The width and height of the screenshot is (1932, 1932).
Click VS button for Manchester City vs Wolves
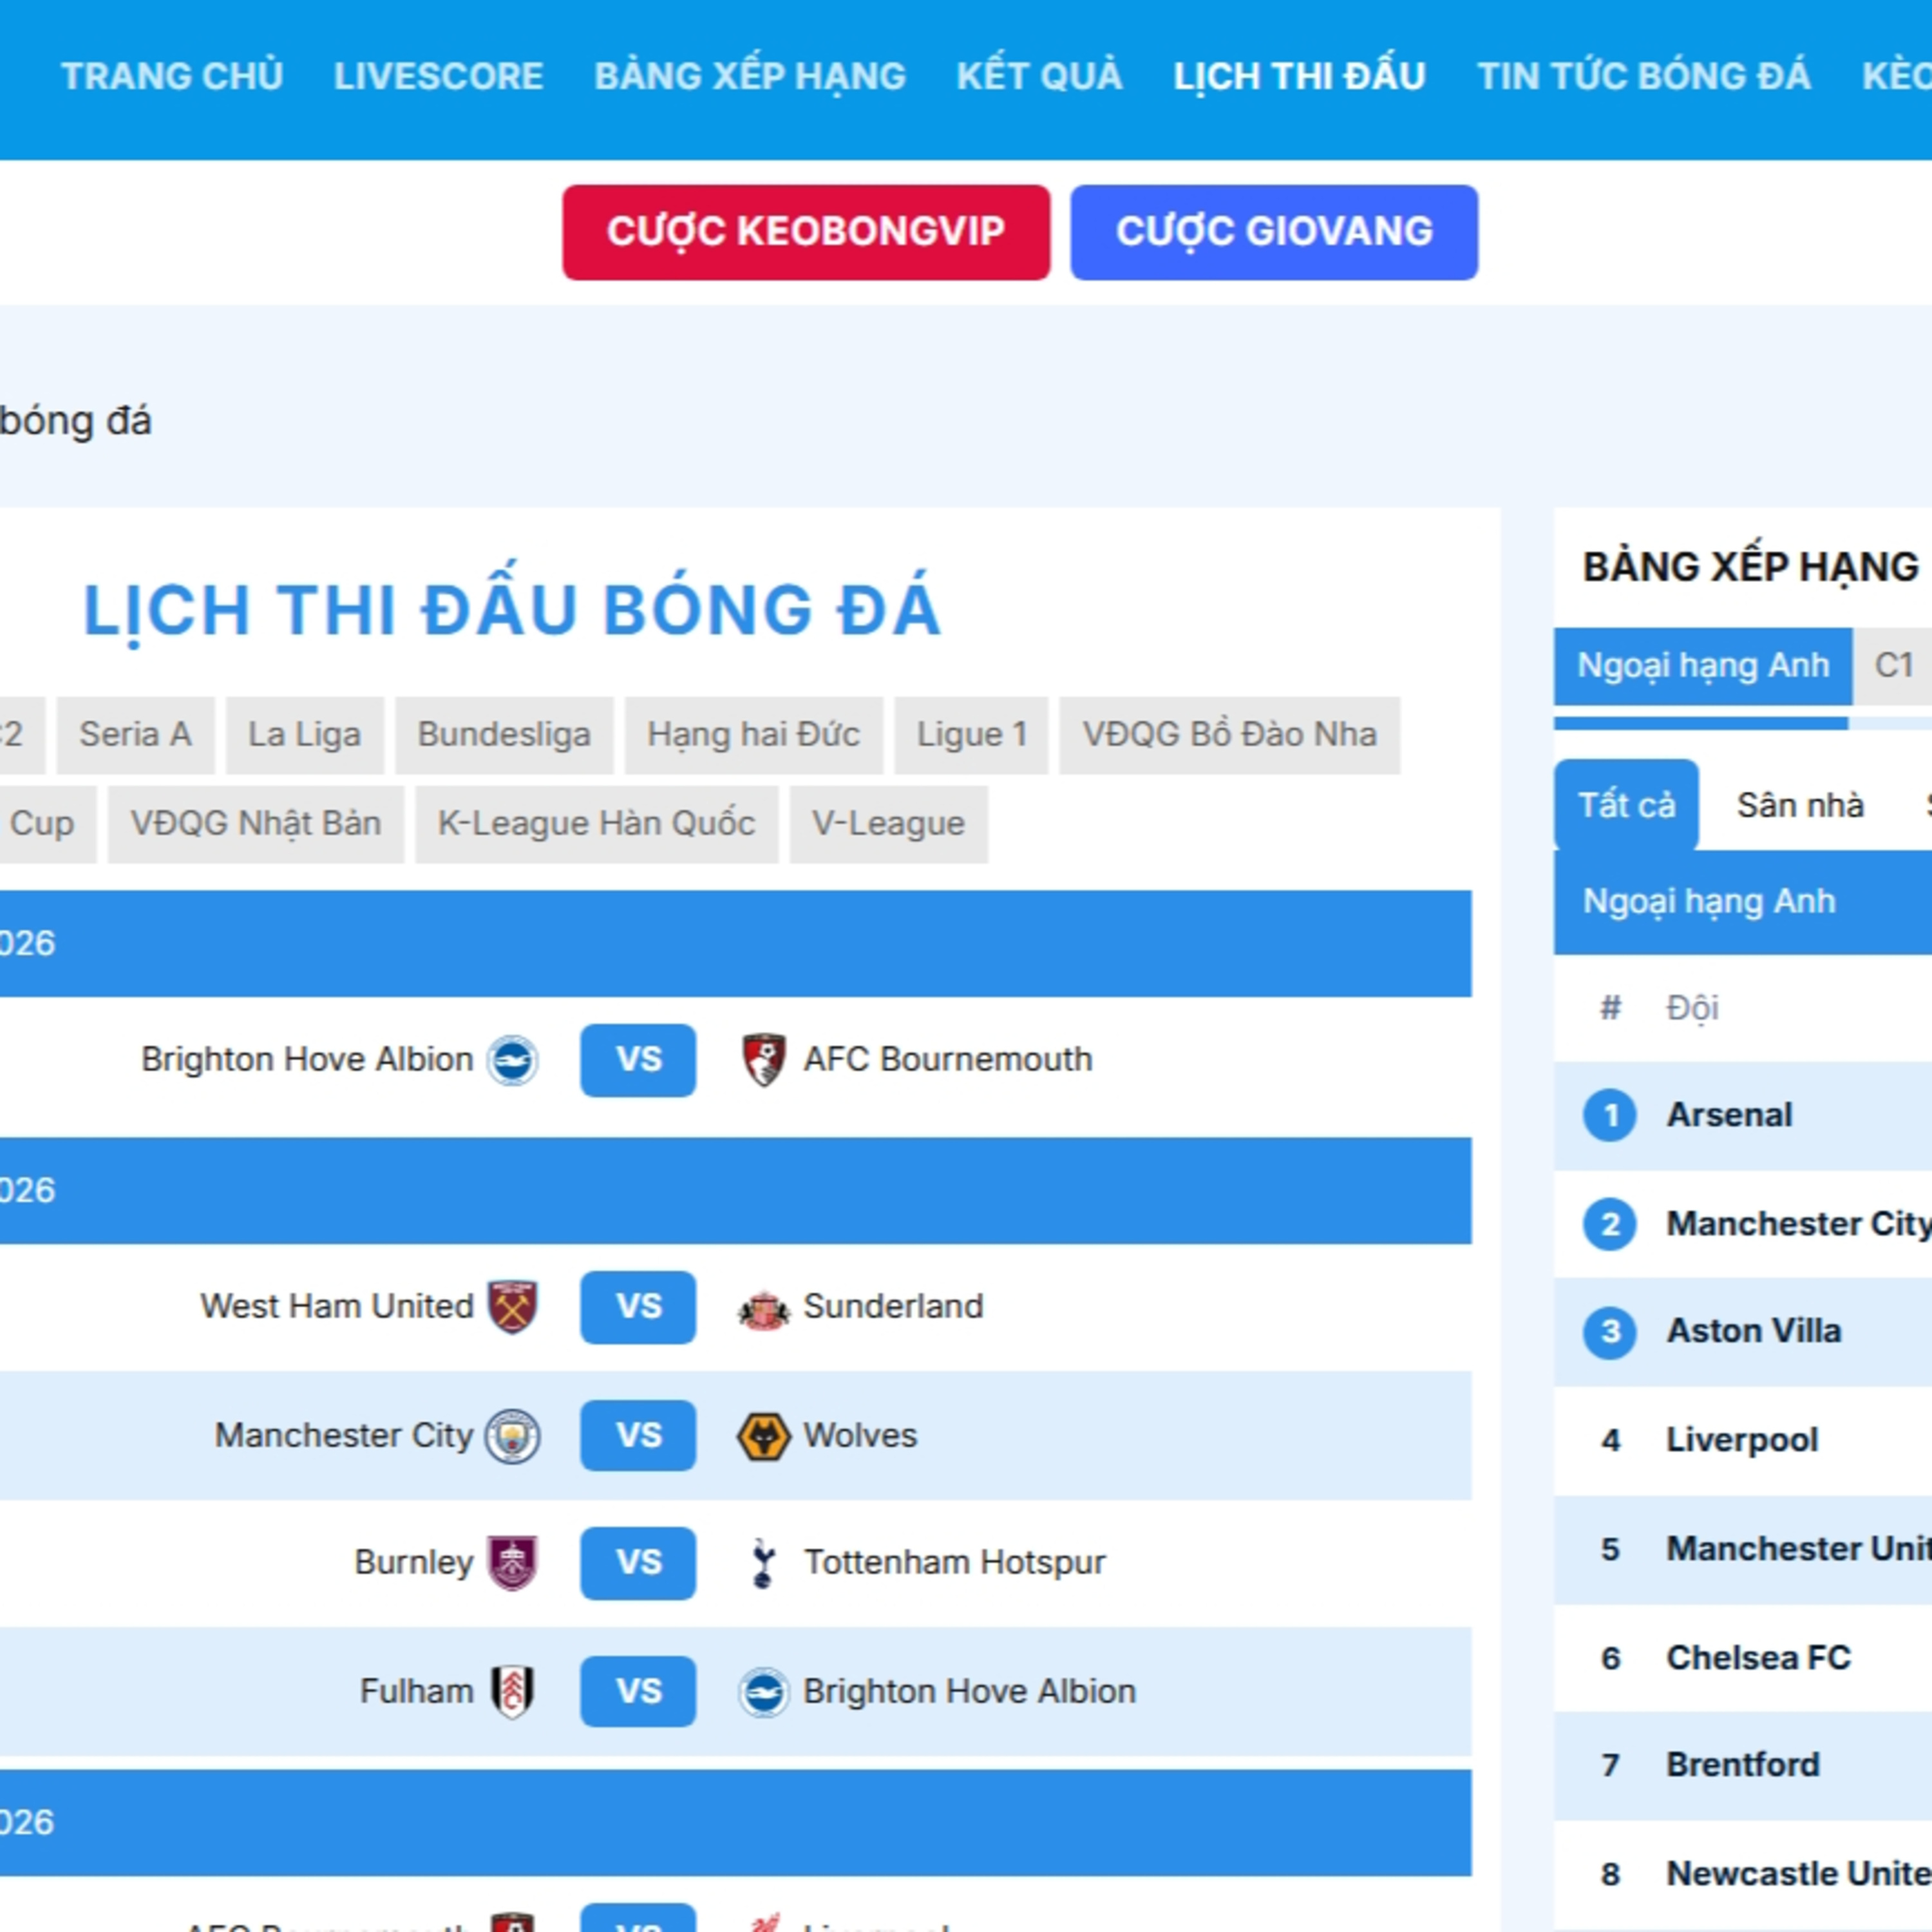click(x=638, y=1436)
